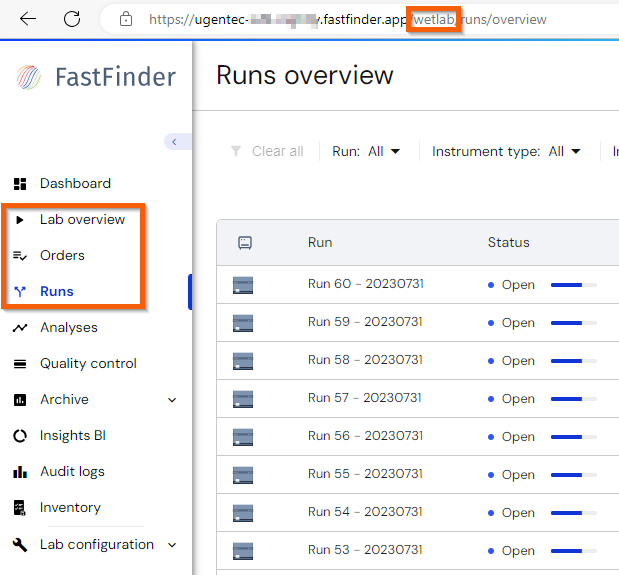619x575 pixels.
Task: Click progress bar of Run 54
Action: pyautogui.click(x=574, y=513)
